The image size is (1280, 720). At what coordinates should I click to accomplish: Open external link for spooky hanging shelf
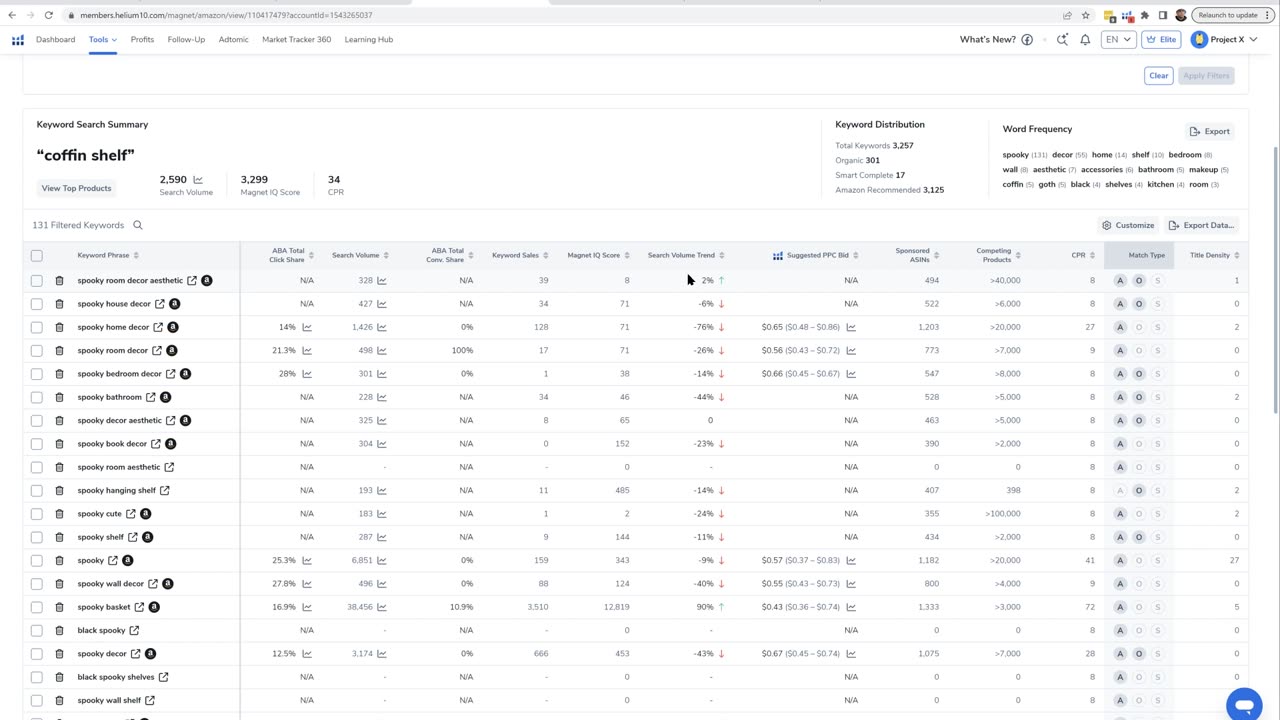pos(165,491)
